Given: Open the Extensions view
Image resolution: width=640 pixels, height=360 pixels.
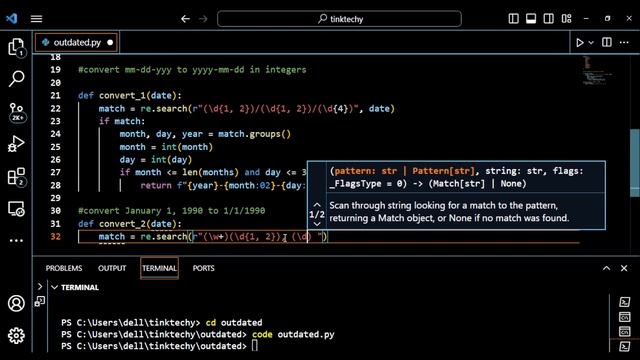Looking at the screenshot, I should (x=16, y=177).
